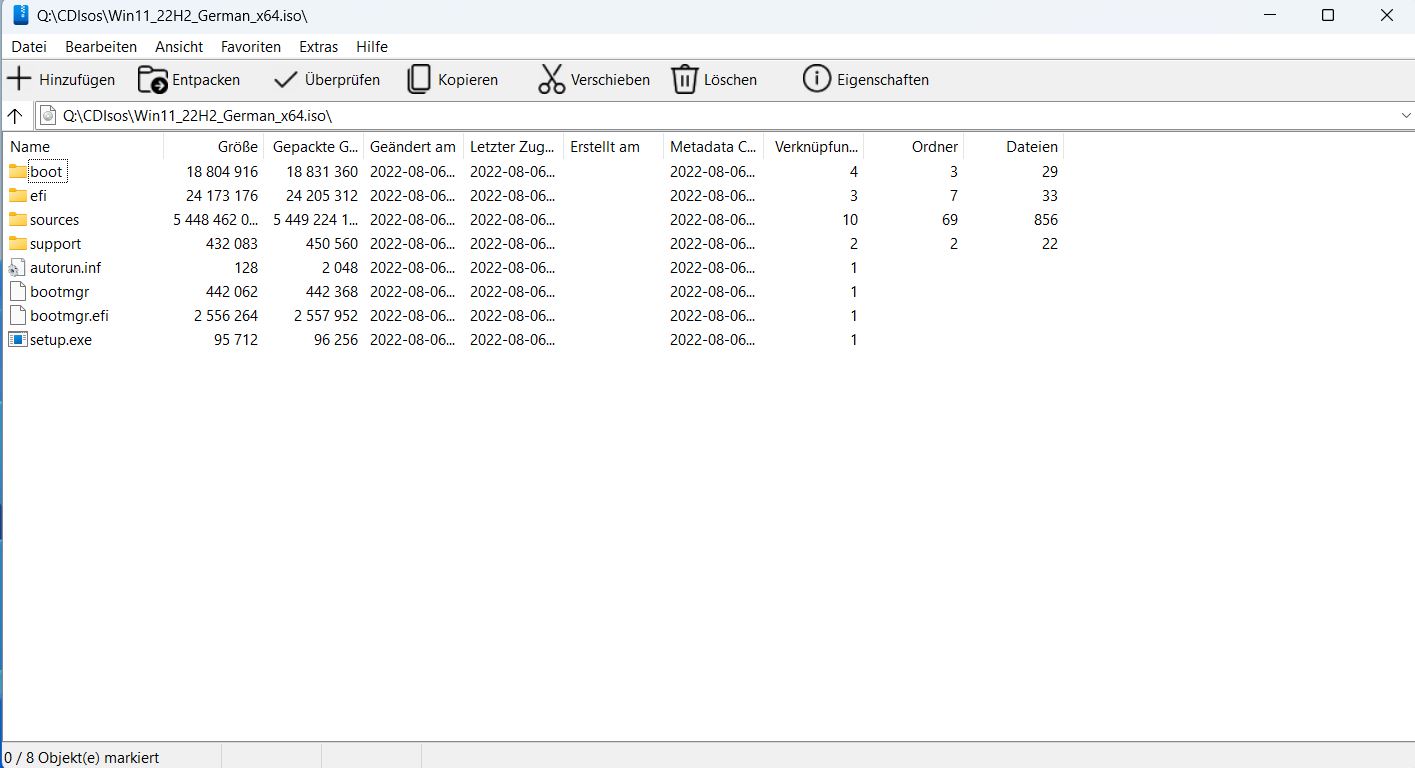This screenshot has height=768, width=1415.
Task: Click the size value 2 556 264
Action: click(x=226, y=315)
